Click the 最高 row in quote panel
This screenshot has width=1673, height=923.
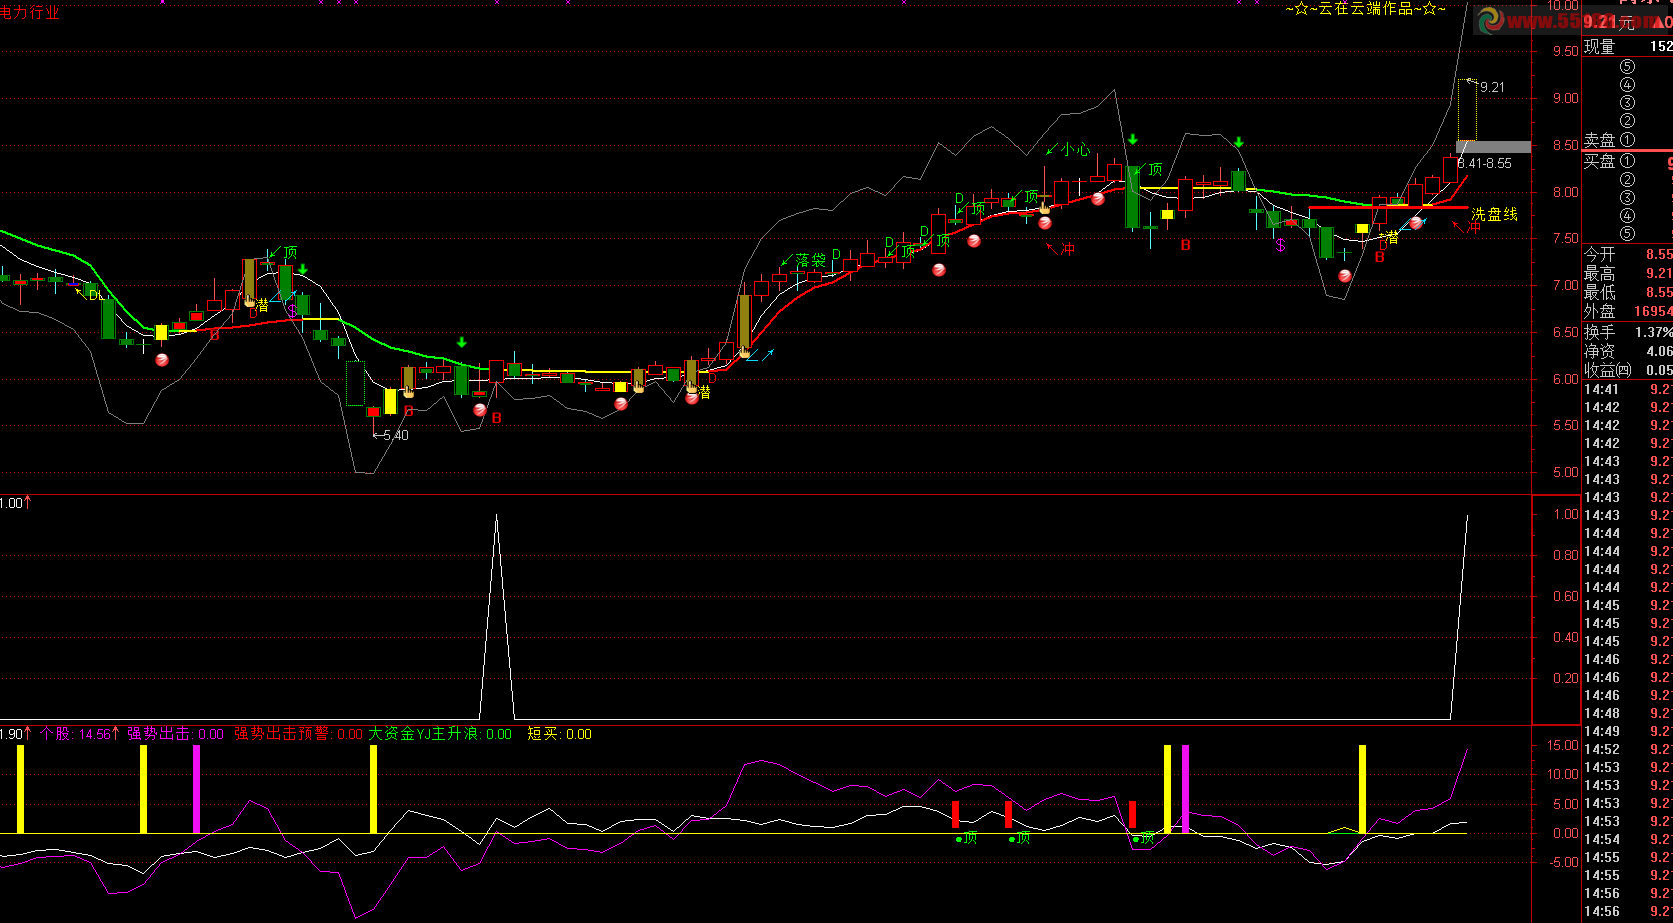click(x=1628, y=273)
